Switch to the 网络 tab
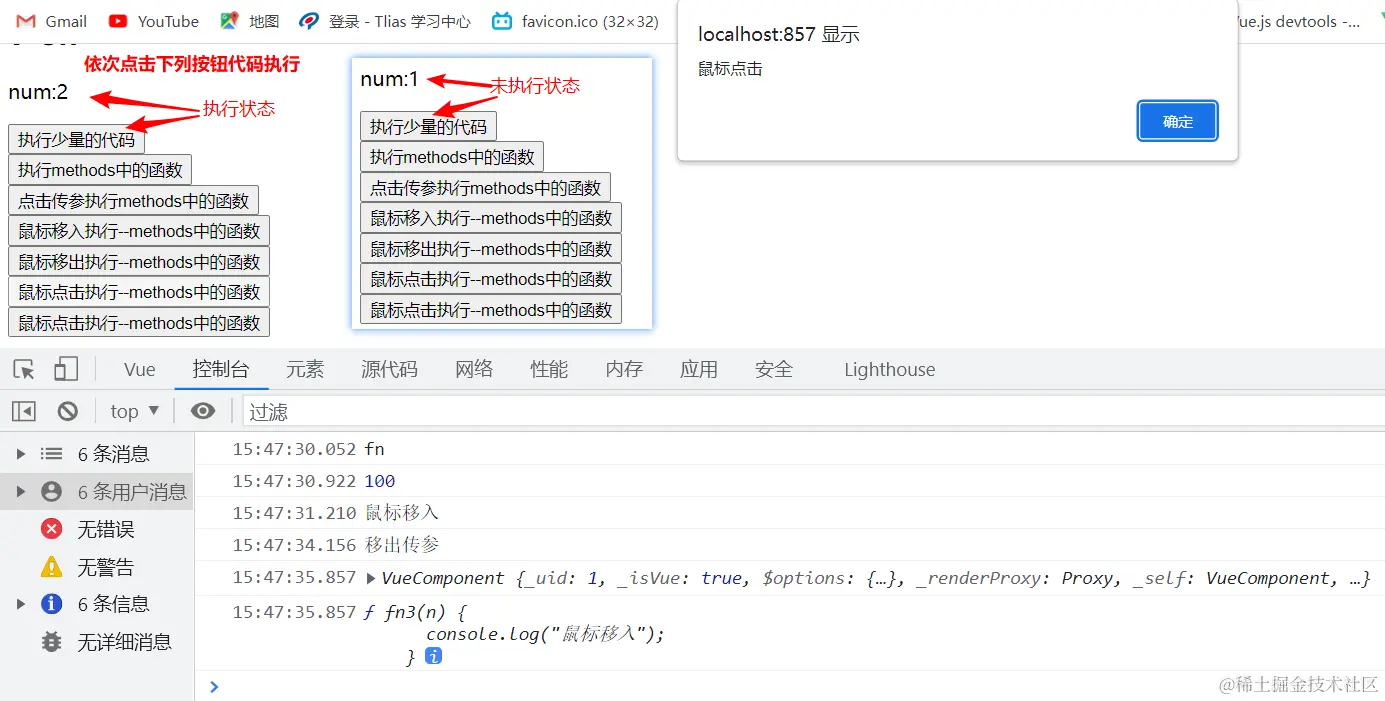This screenshot has width=1385, height=701. (x=474, y=369)
